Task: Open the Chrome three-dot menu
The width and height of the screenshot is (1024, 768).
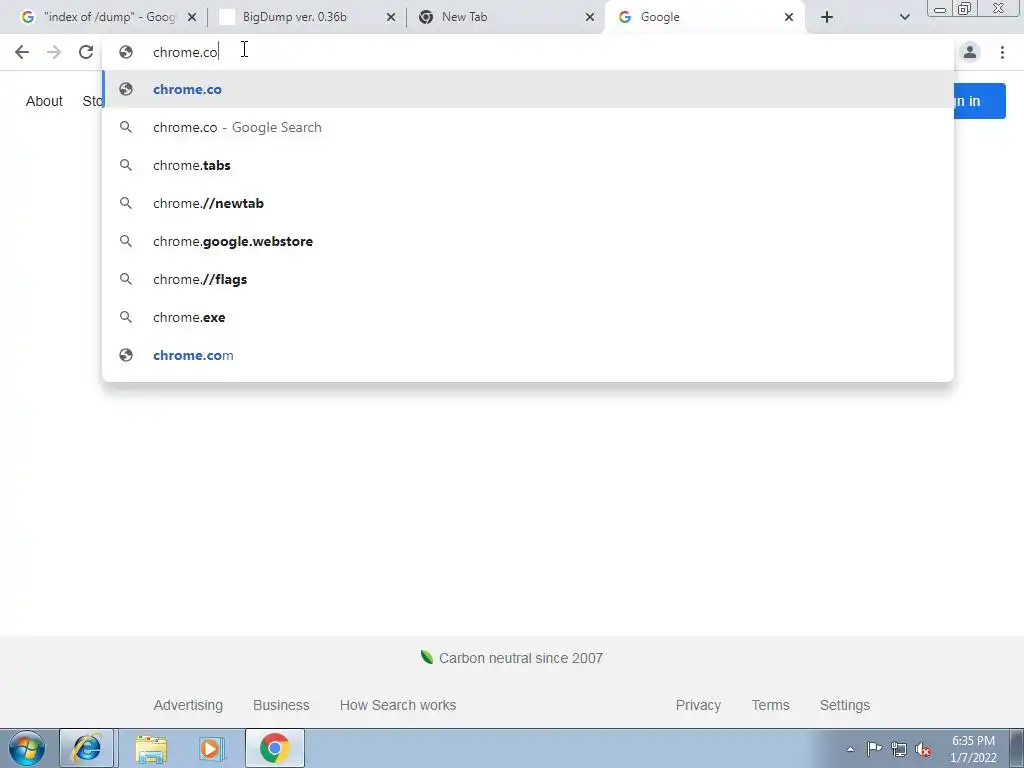Action: click(x=1002, y=52)
